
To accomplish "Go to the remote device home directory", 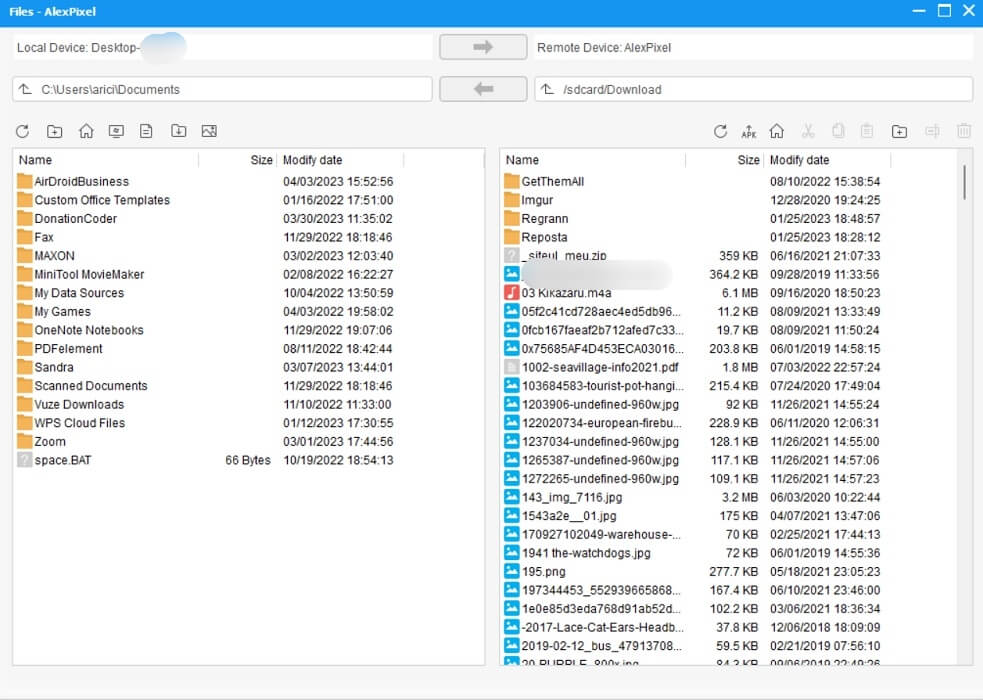I will (779, 131).
